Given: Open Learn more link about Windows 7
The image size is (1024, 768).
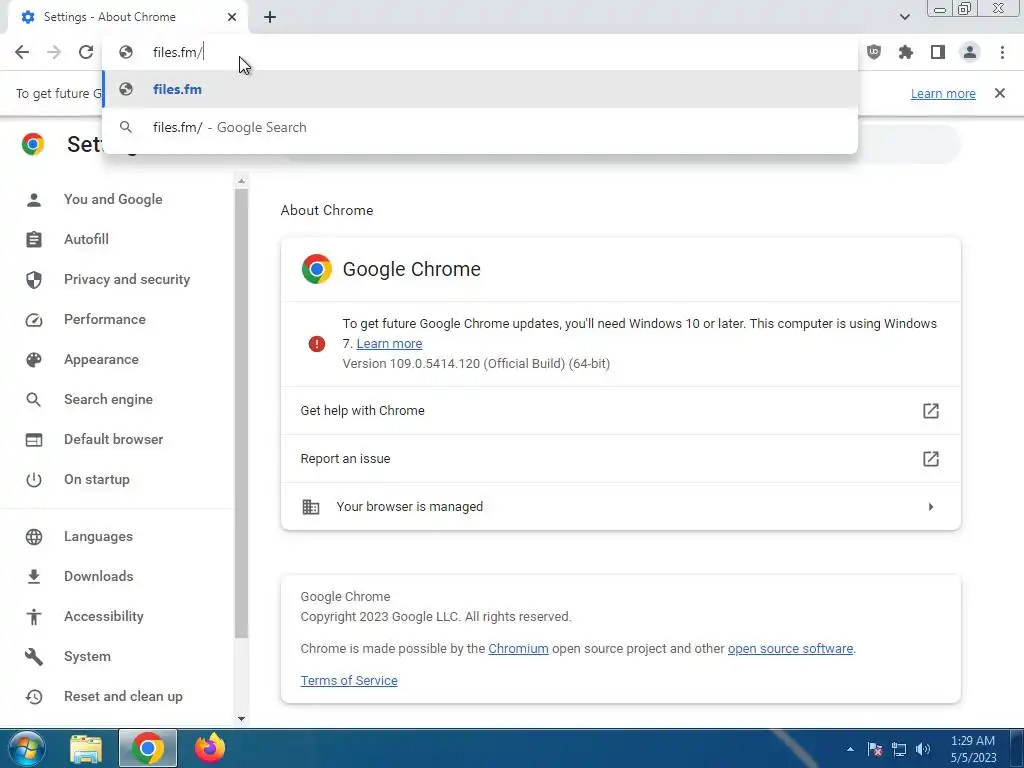Looking at the screenshot, I should point(389,344).
